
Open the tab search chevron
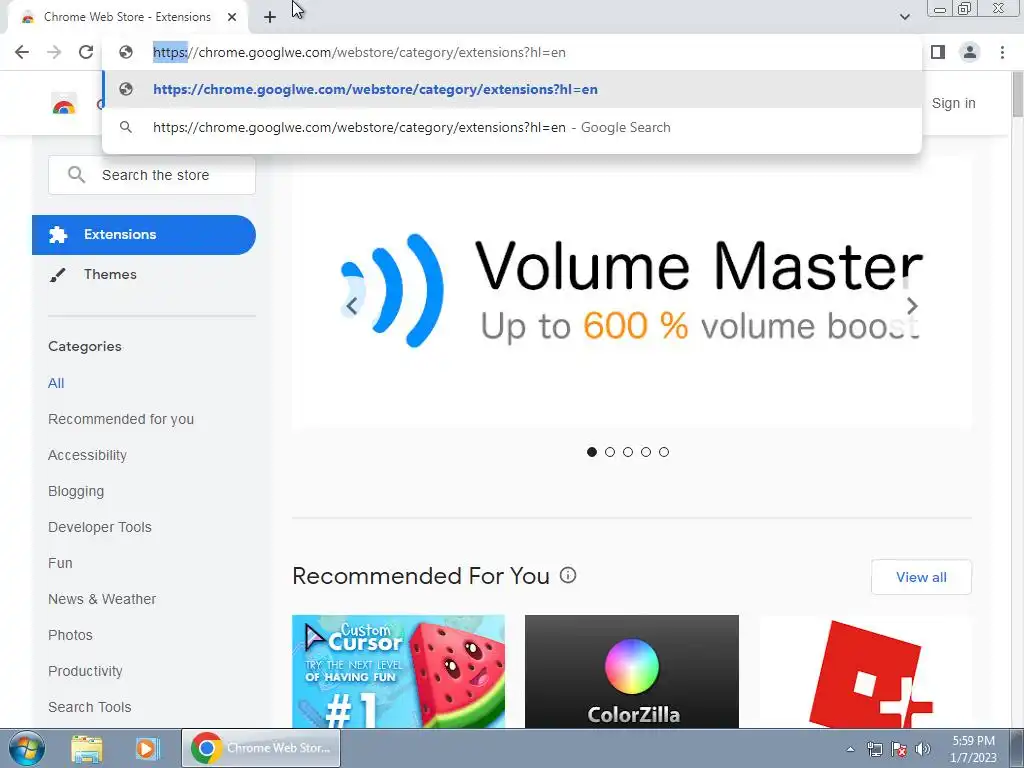[x=904, y=17]
